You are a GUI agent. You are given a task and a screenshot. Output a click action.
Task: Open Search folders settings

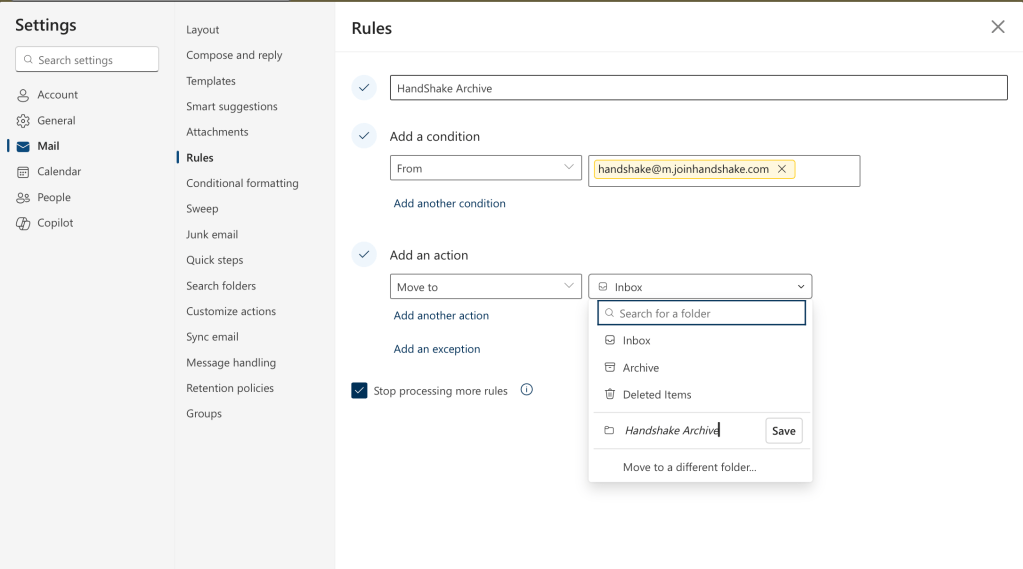[x=221, y=286]
